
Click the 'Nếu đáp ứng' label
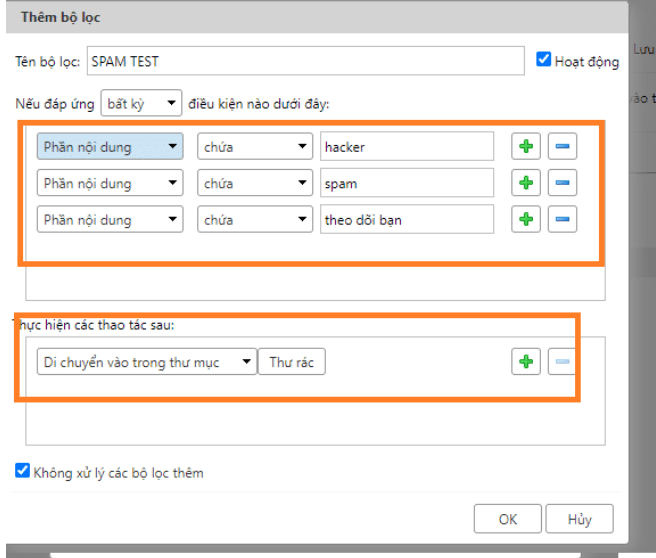coord(55,104)
